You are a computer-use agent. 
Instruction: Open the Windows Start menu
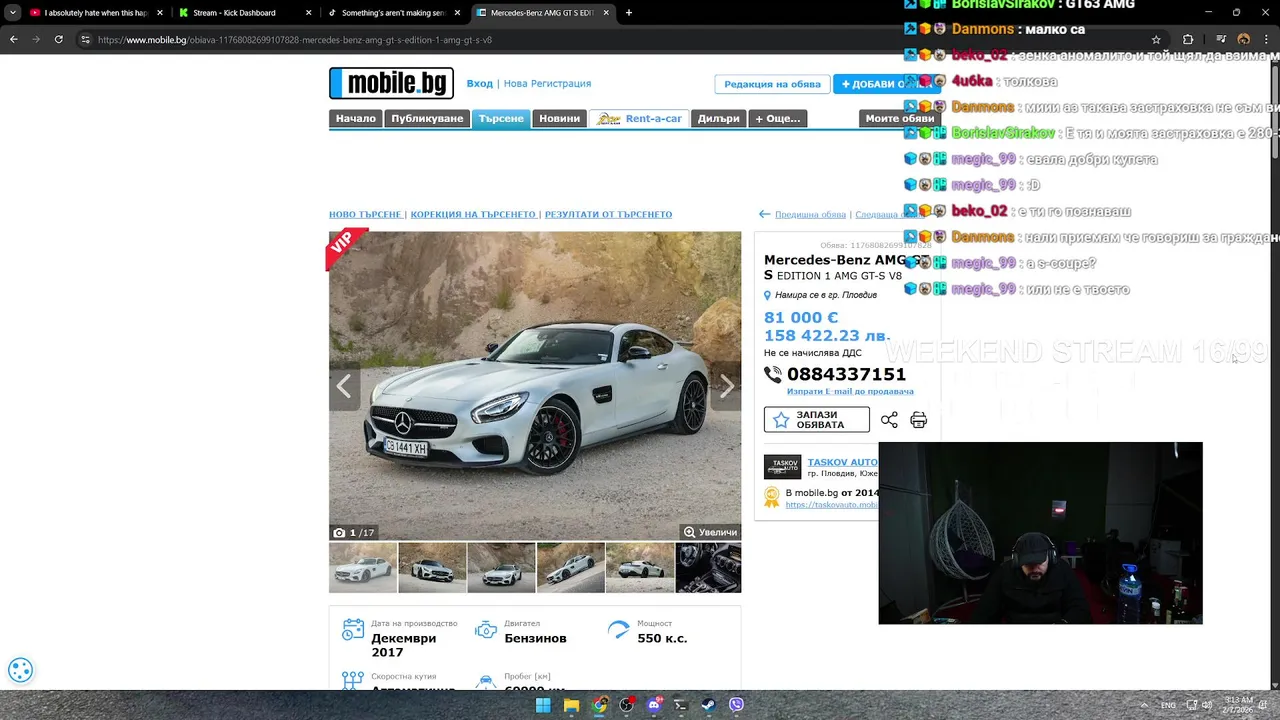[x=542, y=705]
